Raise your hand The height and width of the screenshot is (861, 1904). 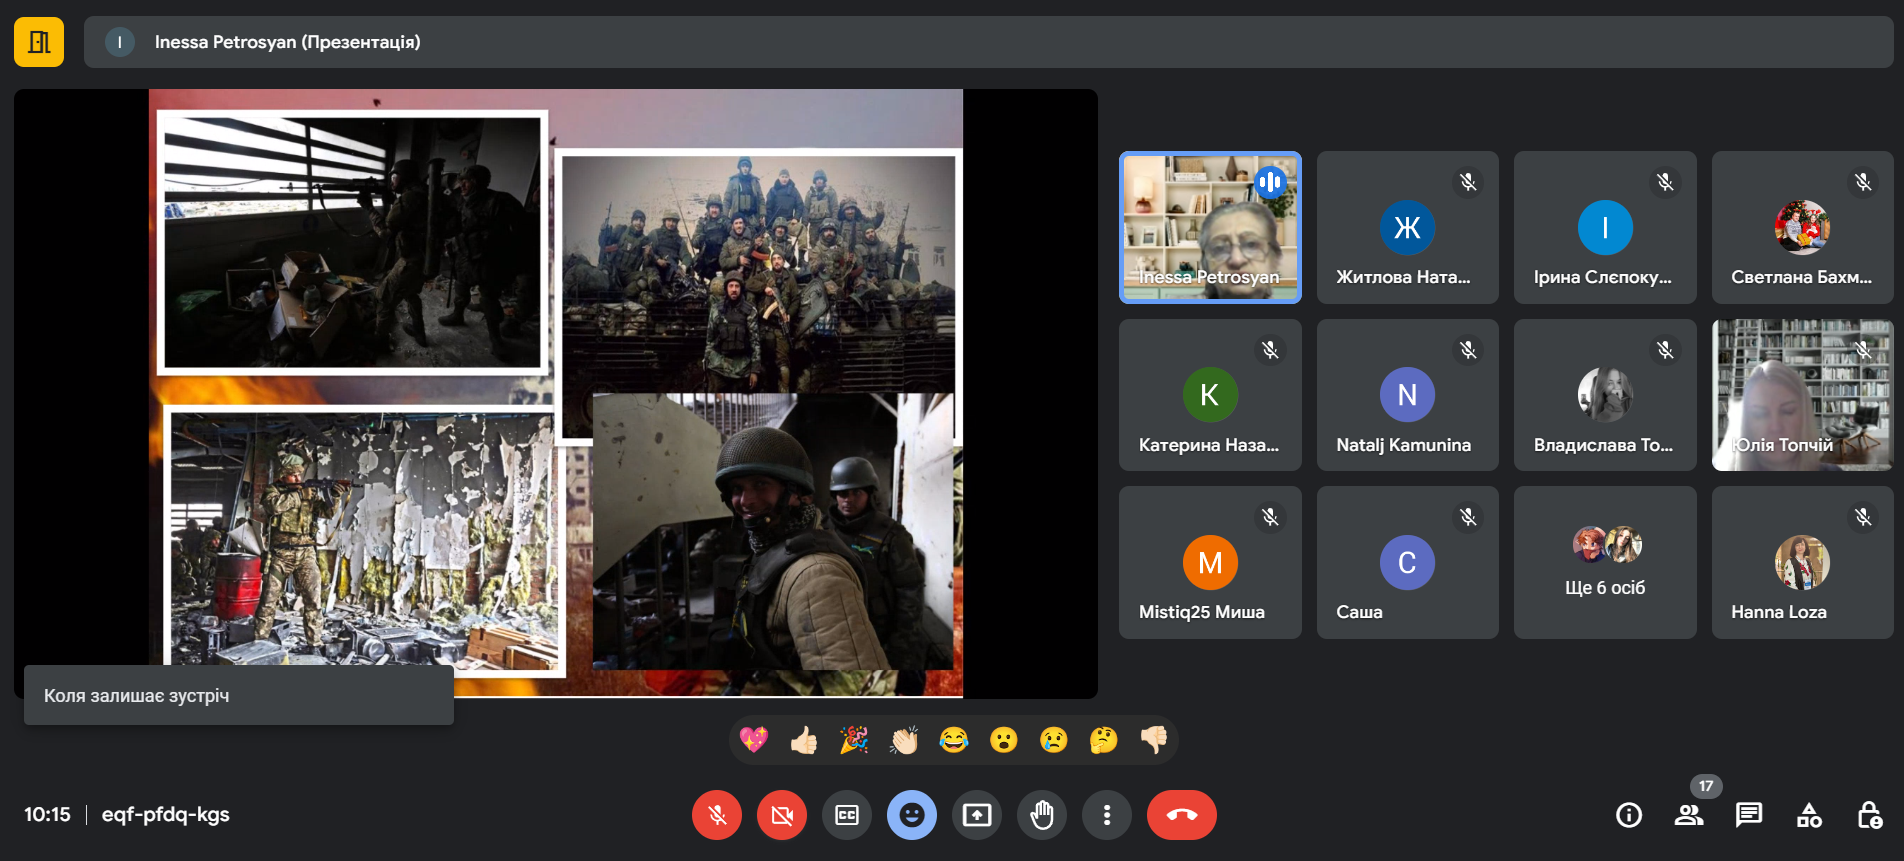click(x=1042, y=815)
